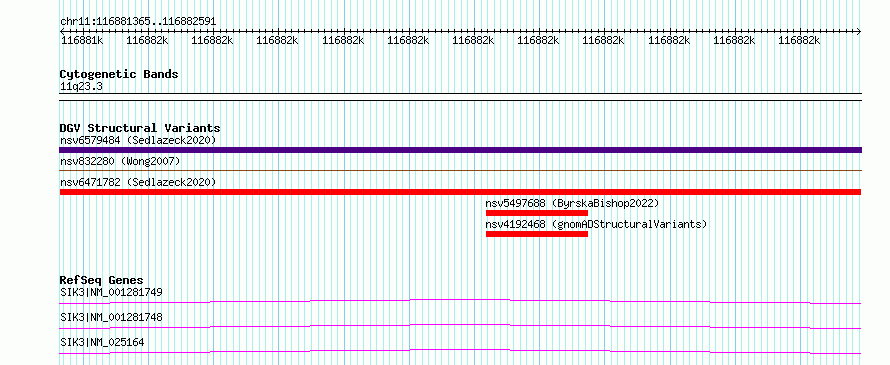
Task: Click the RefSeq Genes track heading
Action: (102, 280)
